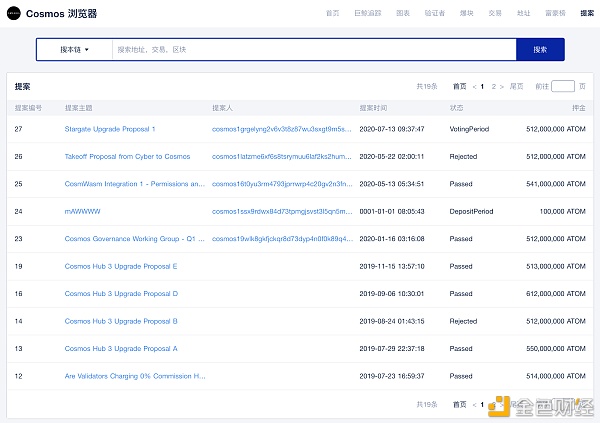
Task: Open the 地址 navigation item
Action: tap(523, 13)
